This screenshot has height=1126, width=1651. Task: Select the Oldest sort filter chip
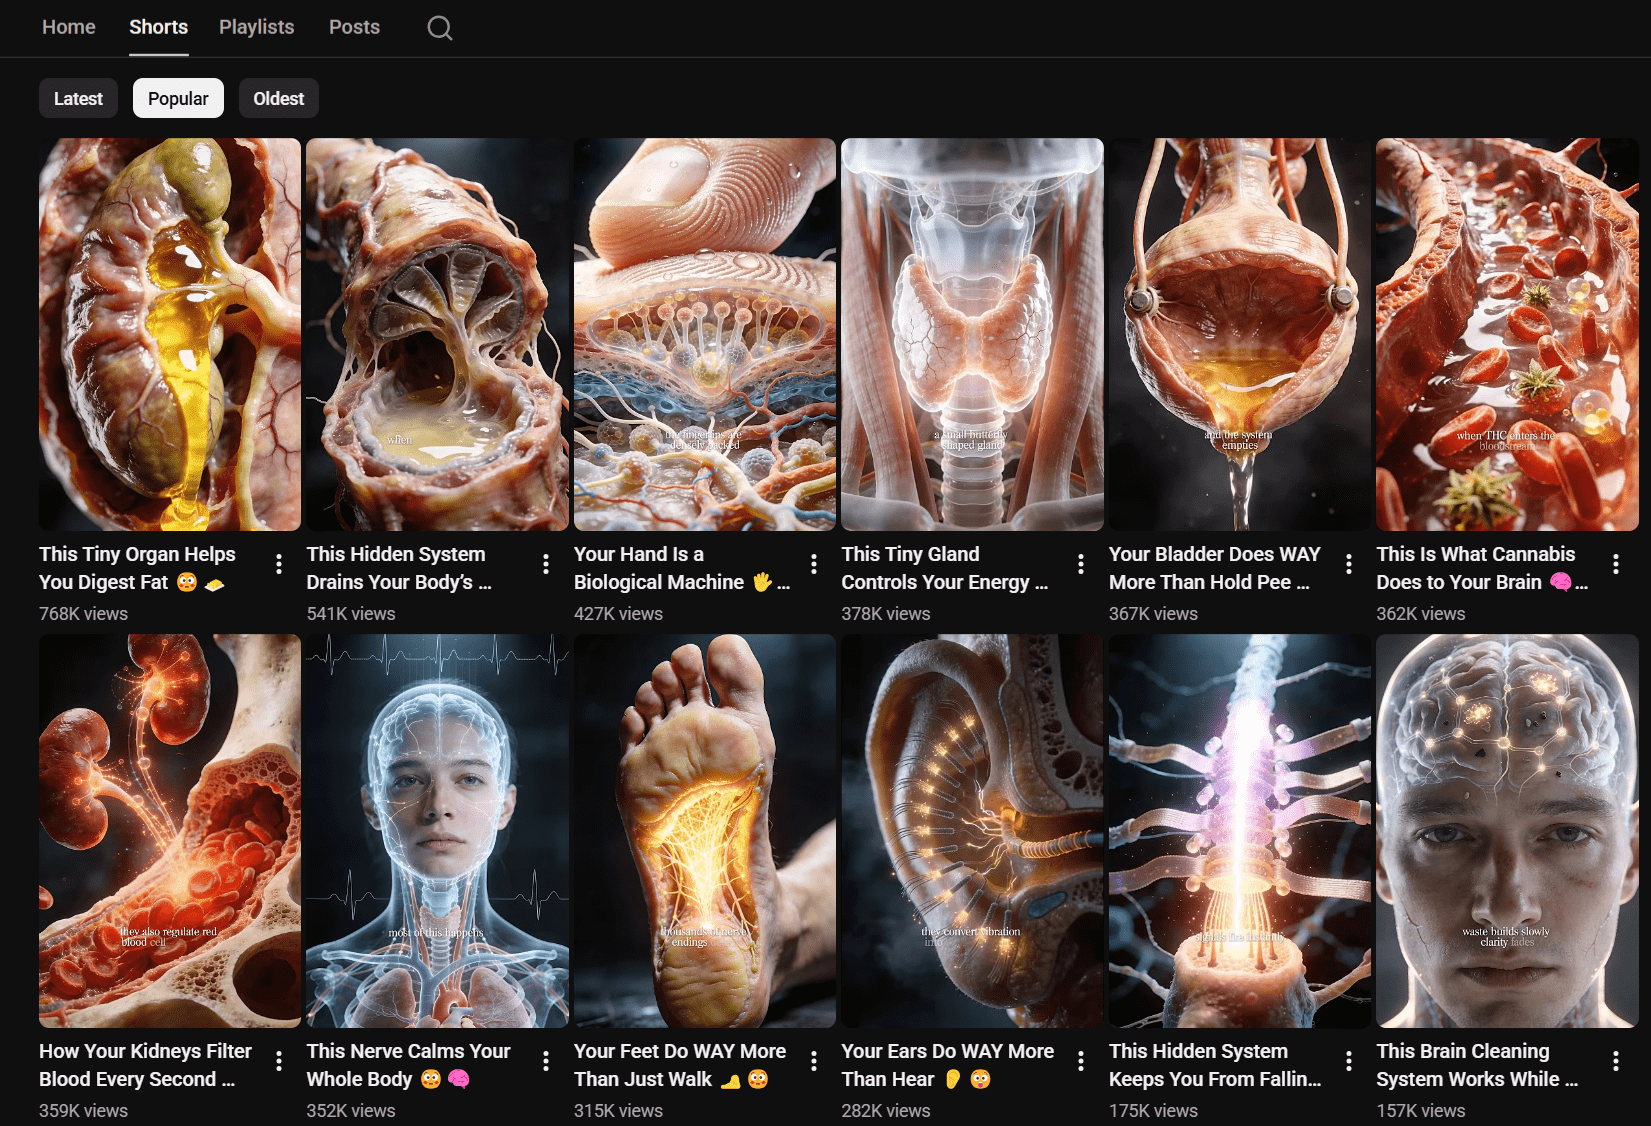(278, 98)
